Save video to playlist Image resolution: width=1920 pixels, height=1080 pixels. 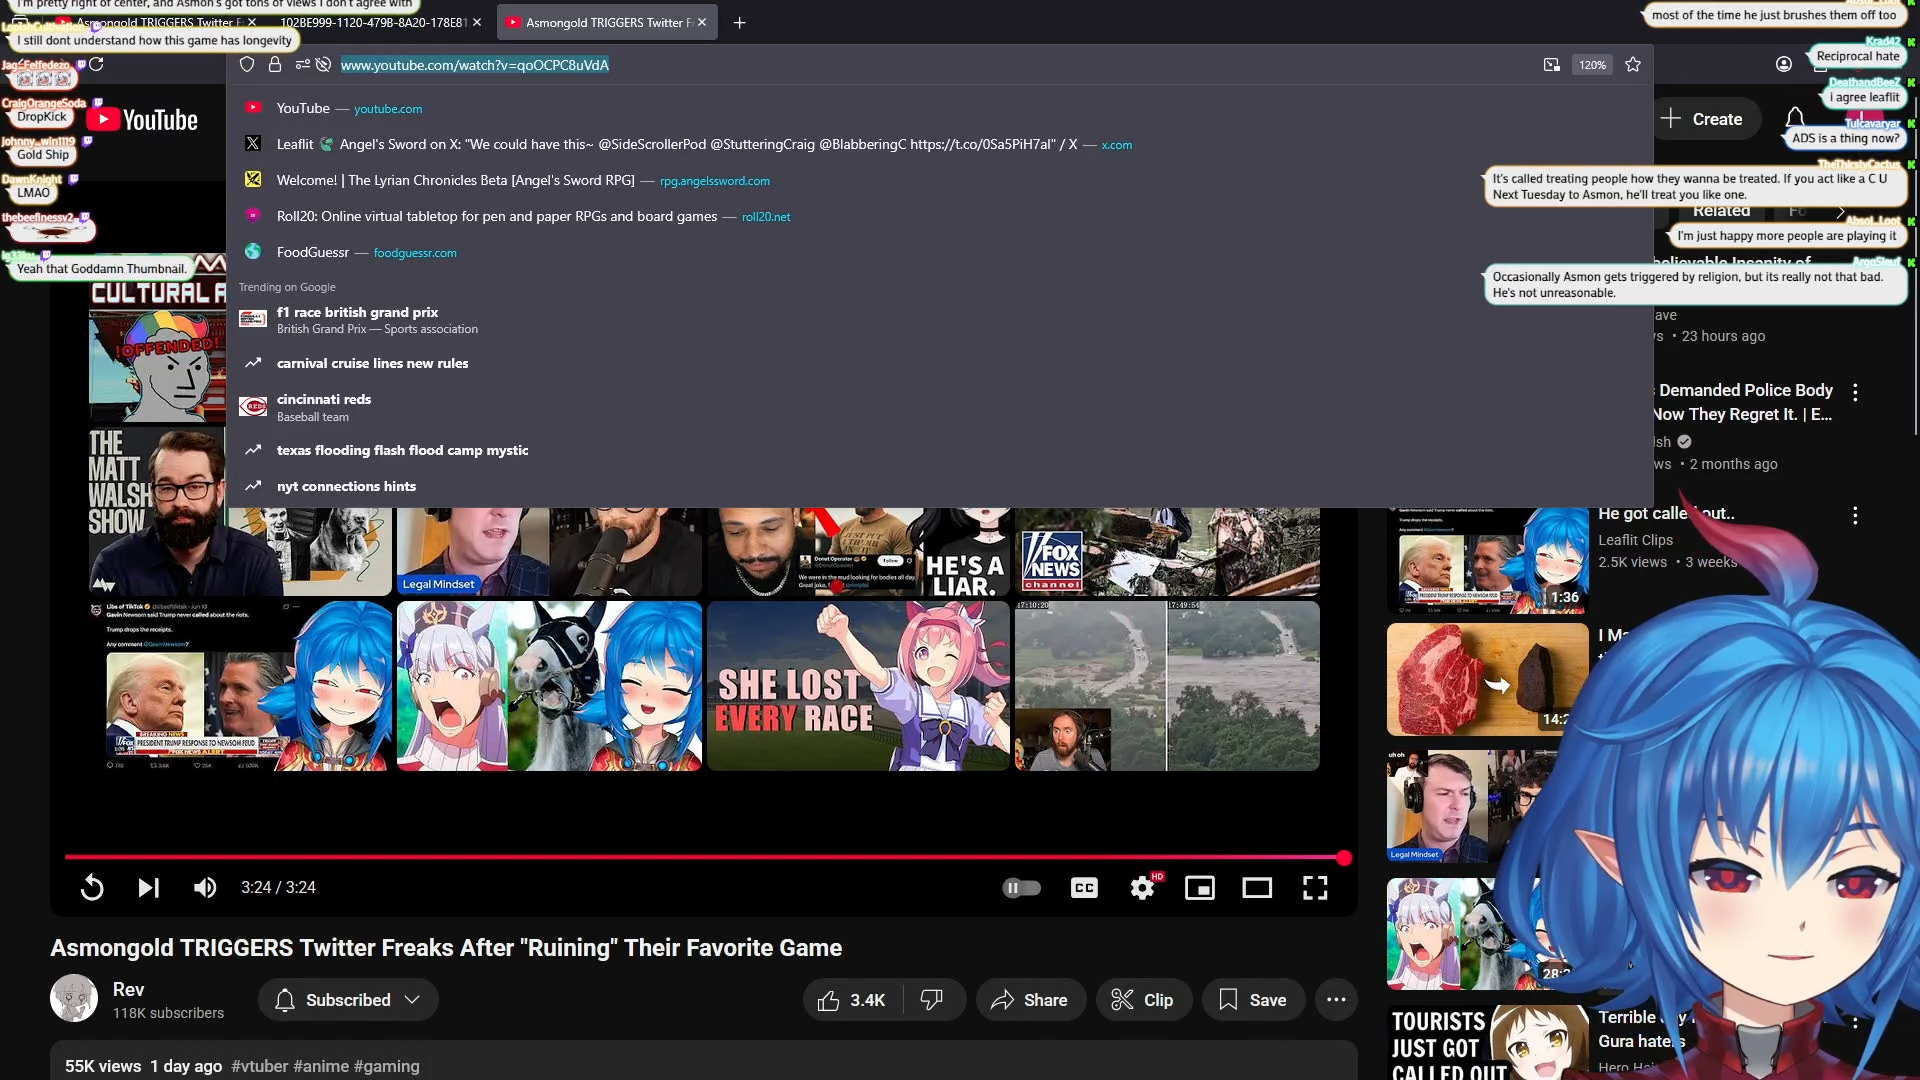click(x=1253, y=1000)
